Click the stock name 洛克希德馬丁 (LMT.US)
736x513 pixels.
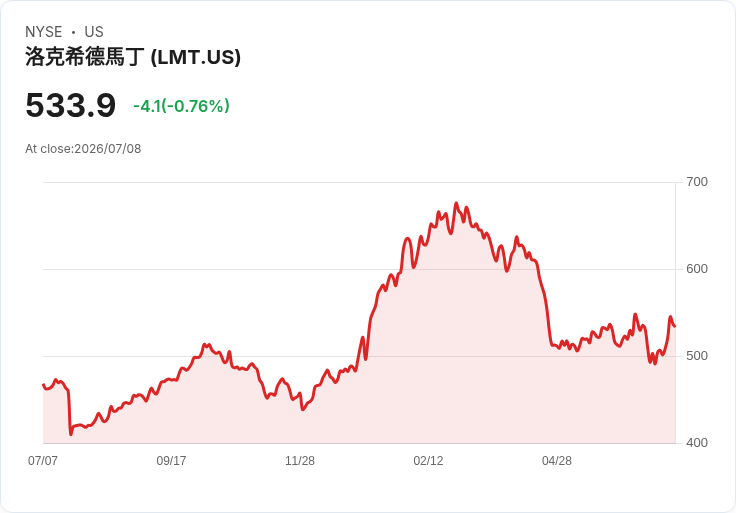pyautogui.click(x=133, y=57)
